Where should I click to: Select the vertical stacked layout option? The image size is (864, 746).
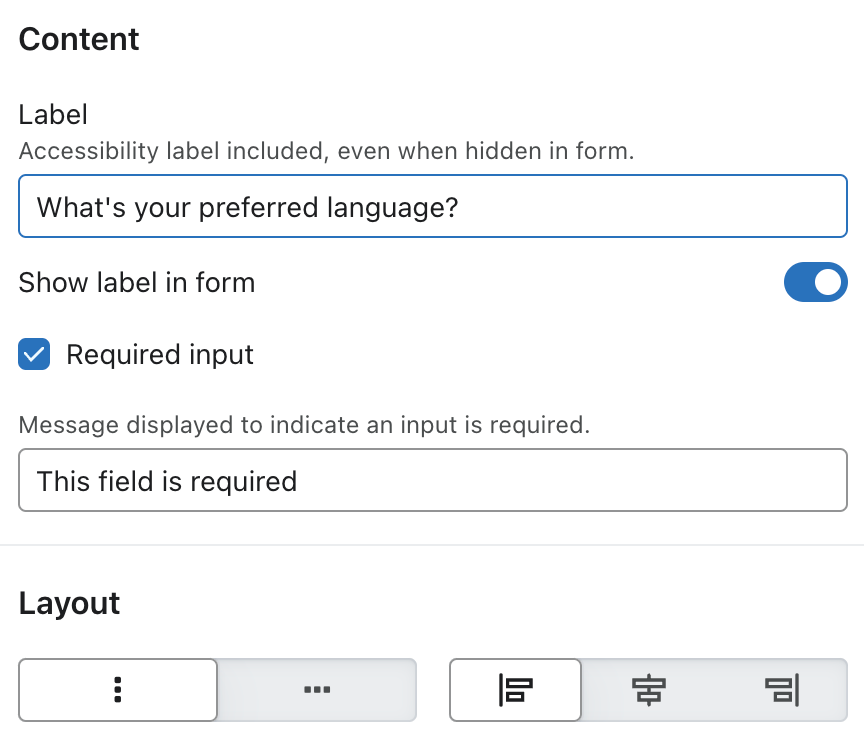tap(118, 689)
